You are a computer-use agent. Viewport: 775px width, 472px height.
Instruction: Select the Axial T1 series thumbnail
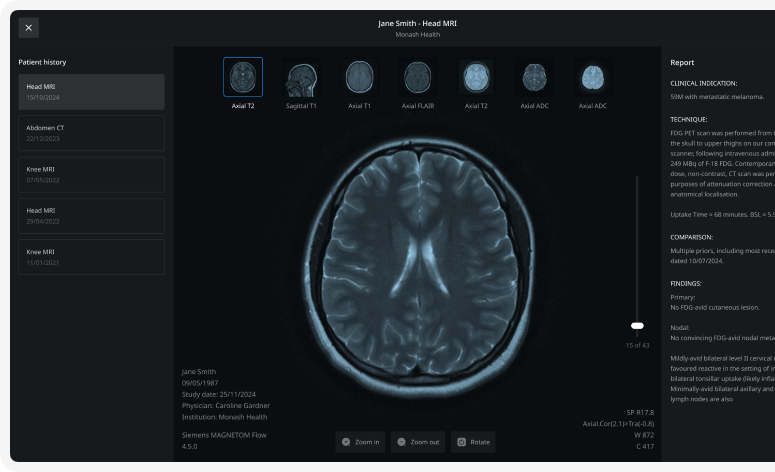tap(359, 76)
